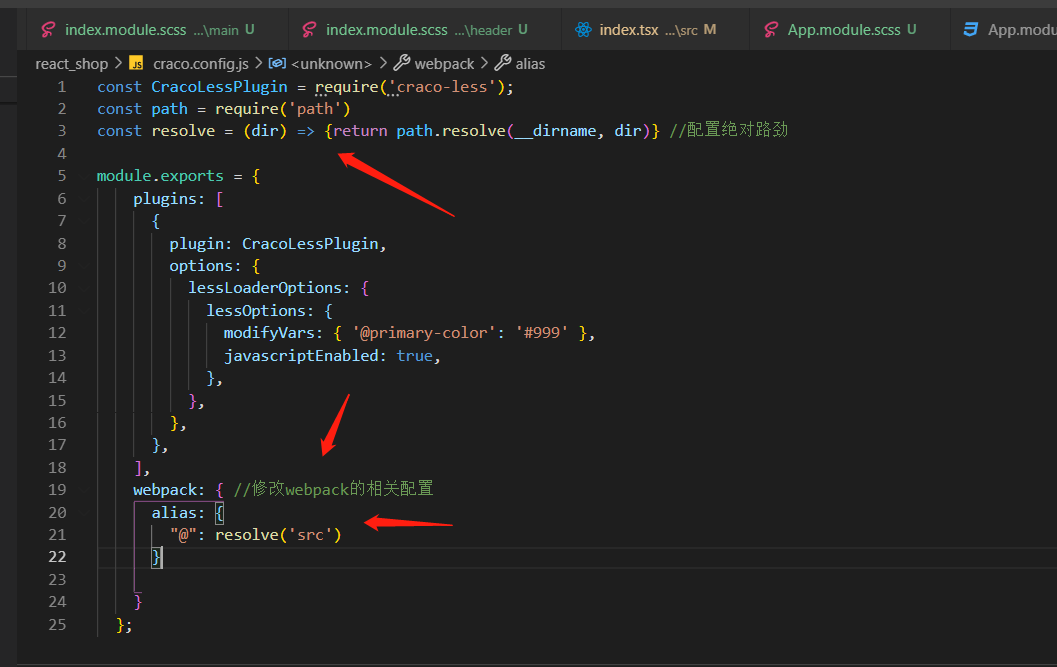Image resolution: width=1057 pixels, height=667 pixels.
Task: Click the React icon on index.tsx tab
Action: coord(583,30)
